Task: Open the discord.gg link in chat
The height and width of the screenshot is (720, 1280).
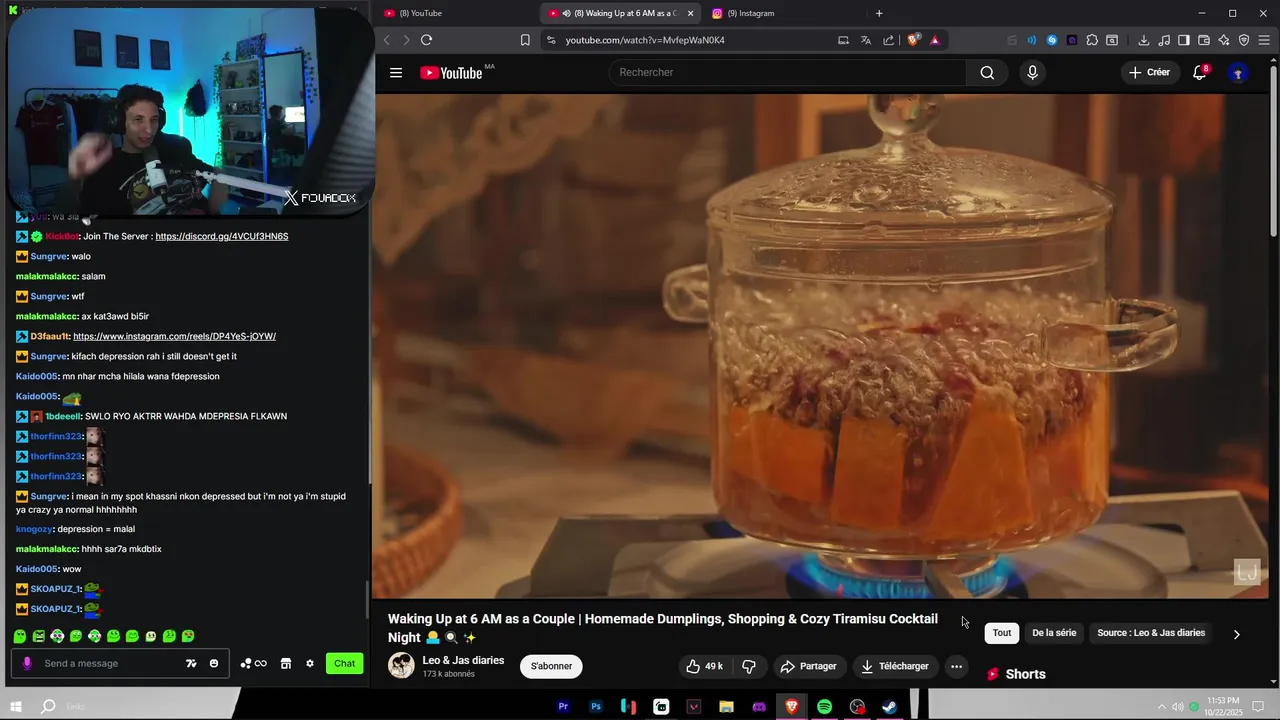Action: [222, 236]
